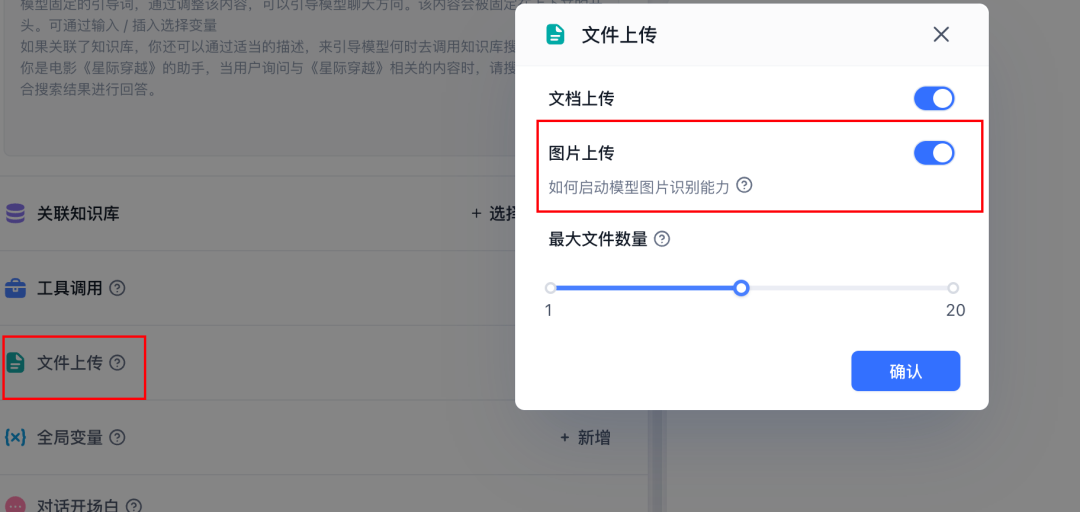Set slider to maximum value 20
Viewport: 1080px width, 512px height.
click(x=953, y=288)
